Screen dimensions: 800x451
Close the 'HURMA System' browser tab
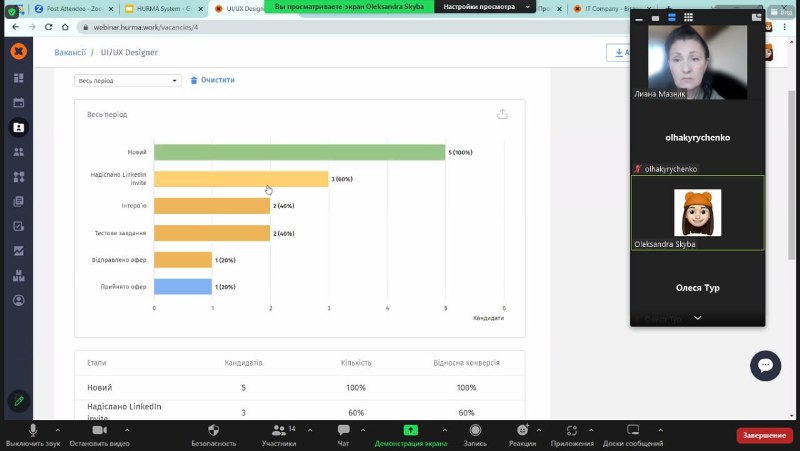pyautogui.click(x=201, y=9)
